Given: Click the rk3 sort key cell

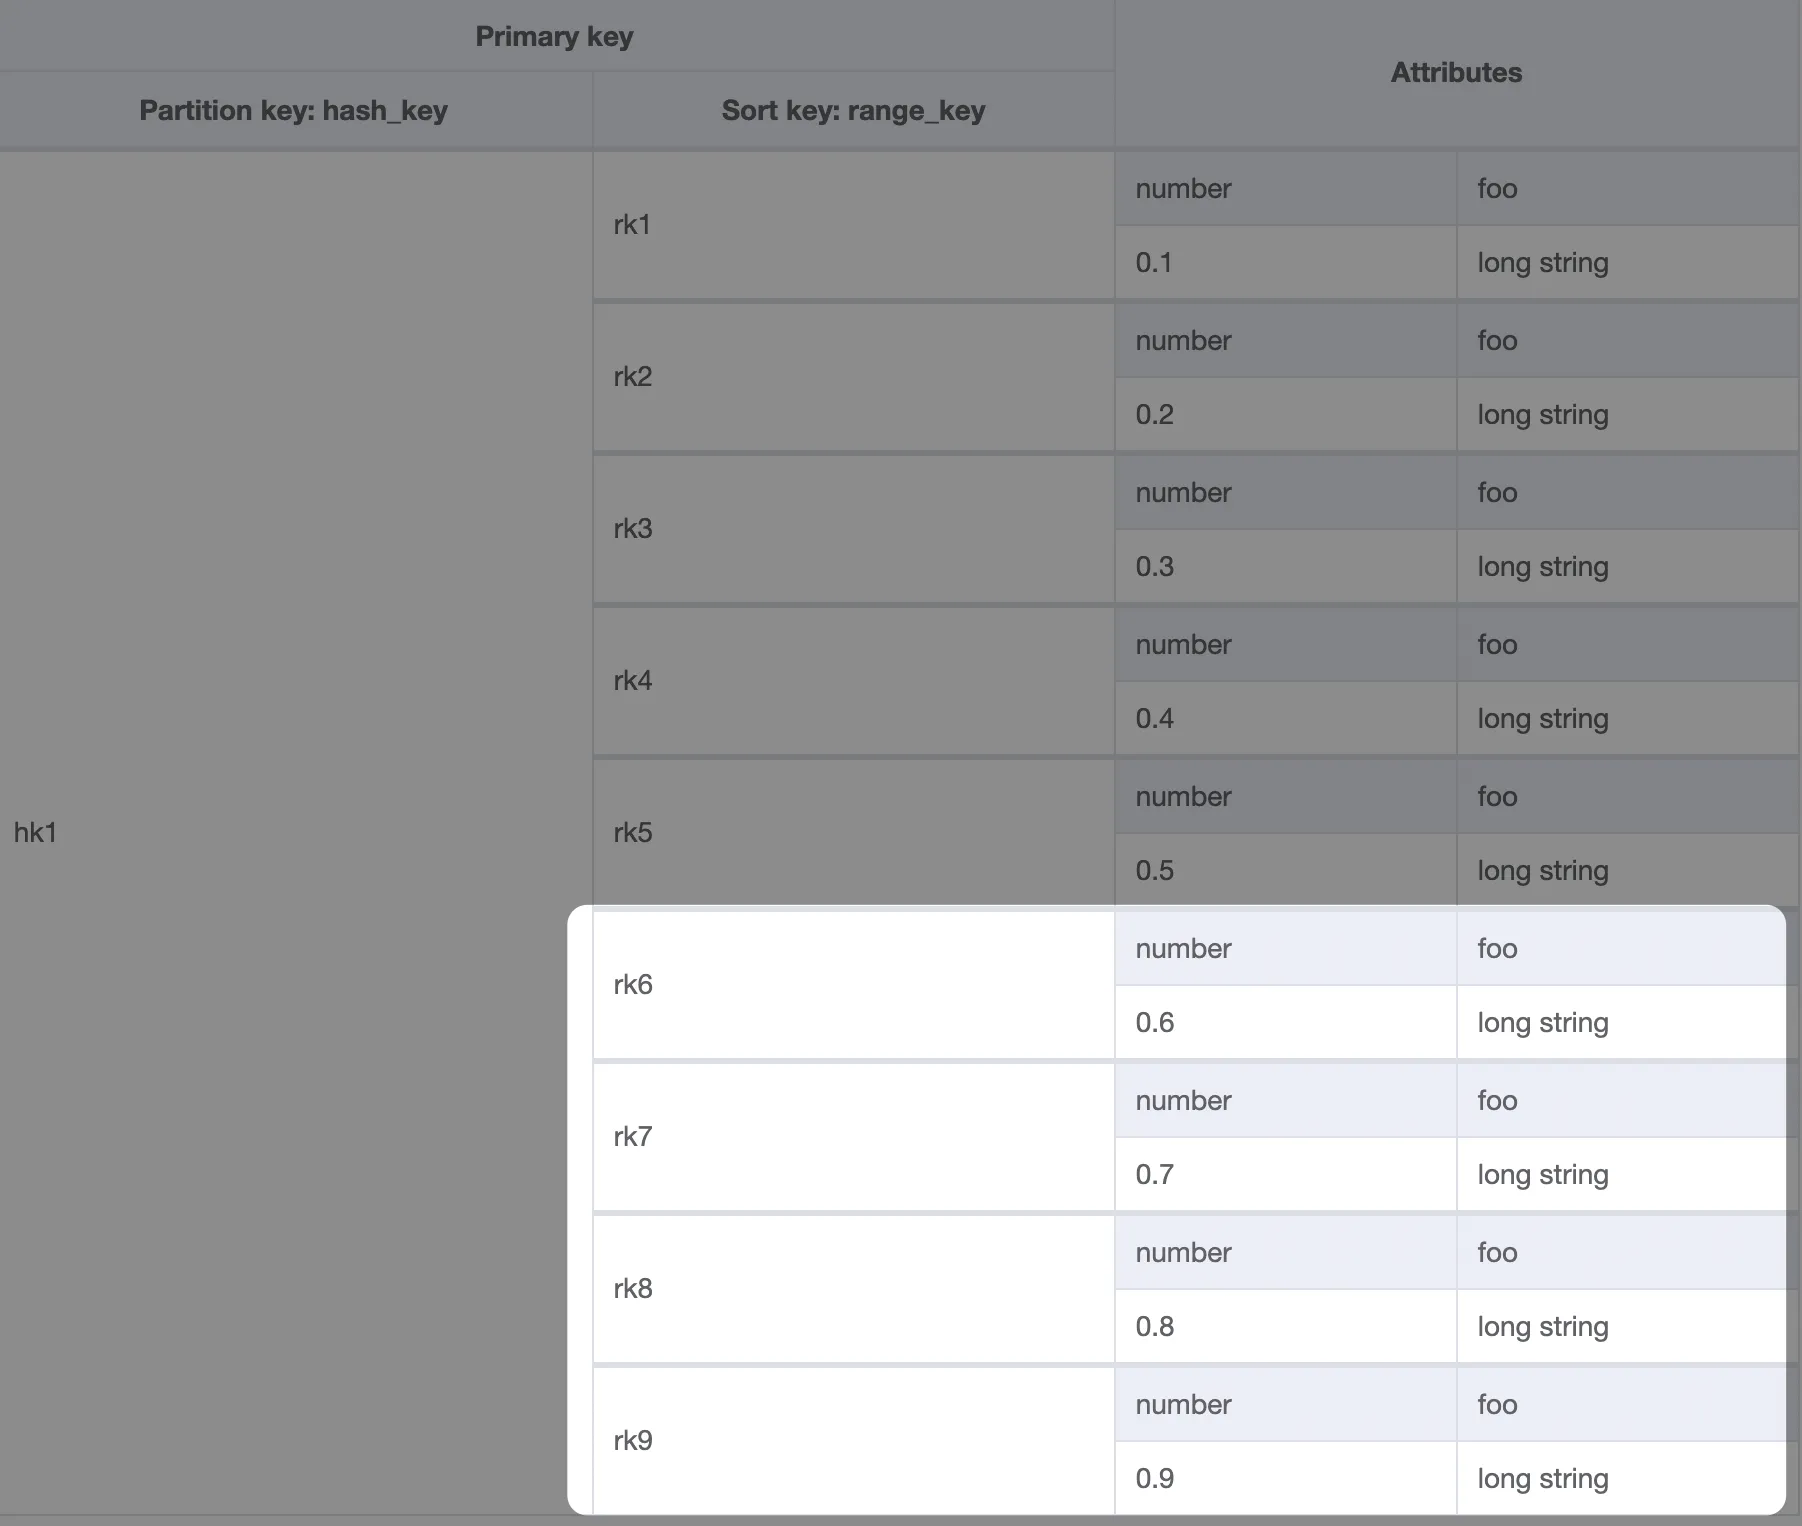Looking at the screenshot, I should (633, 529).
